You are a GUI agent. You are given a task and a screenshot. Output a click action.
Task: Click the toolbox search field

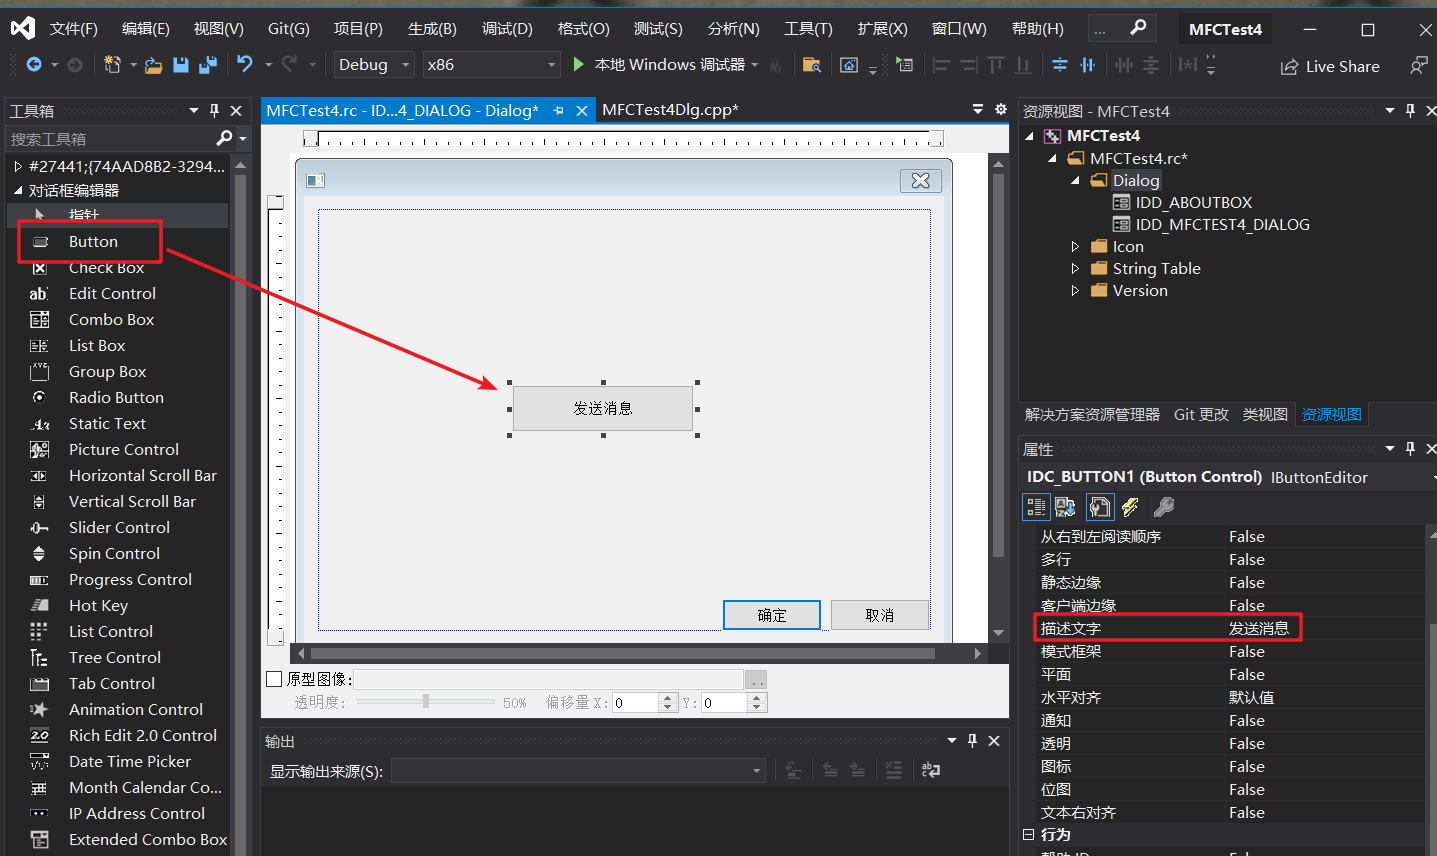110,138
